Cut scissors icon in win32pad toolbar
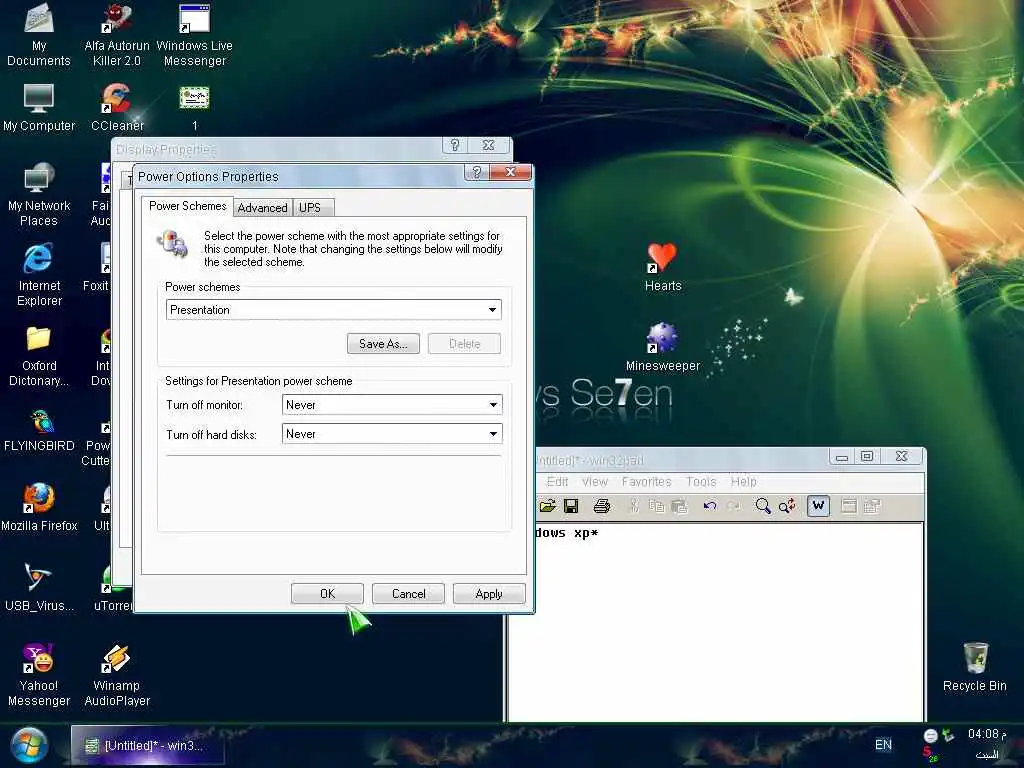 [x=633, y=506]
